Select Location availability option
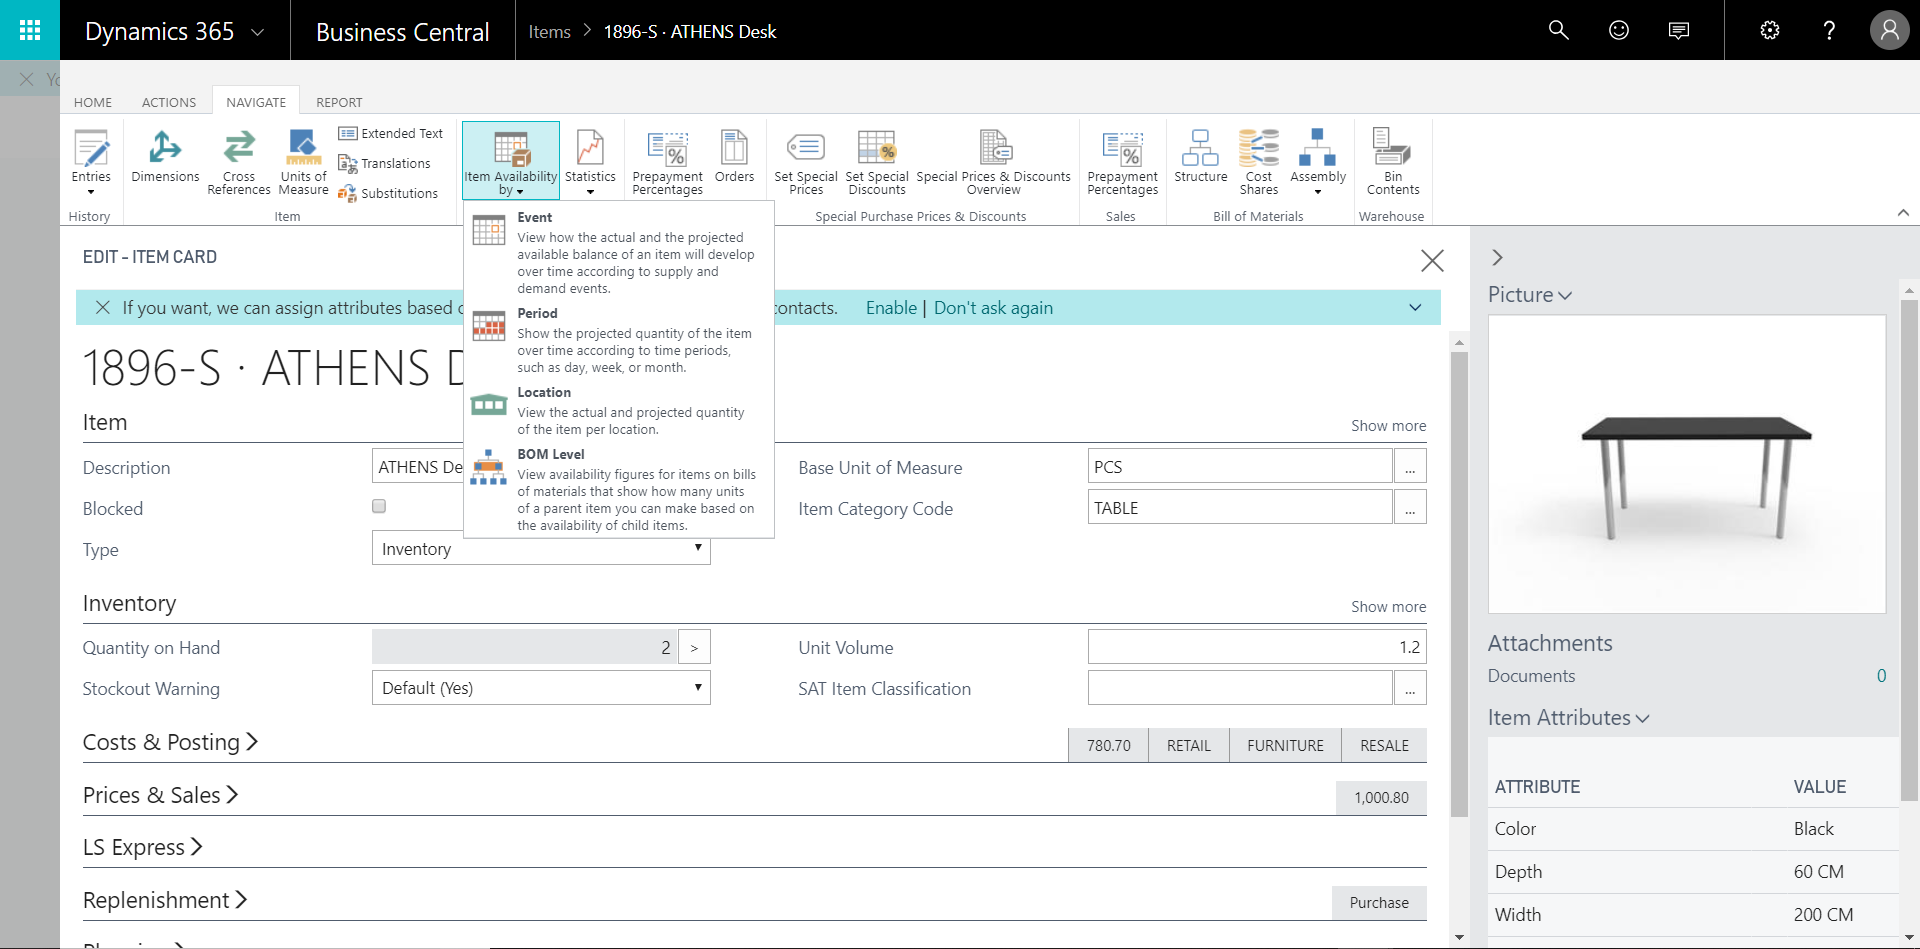Image resolution: width=1920 pixels, height=949 pixels. click(x=618, y=411)
